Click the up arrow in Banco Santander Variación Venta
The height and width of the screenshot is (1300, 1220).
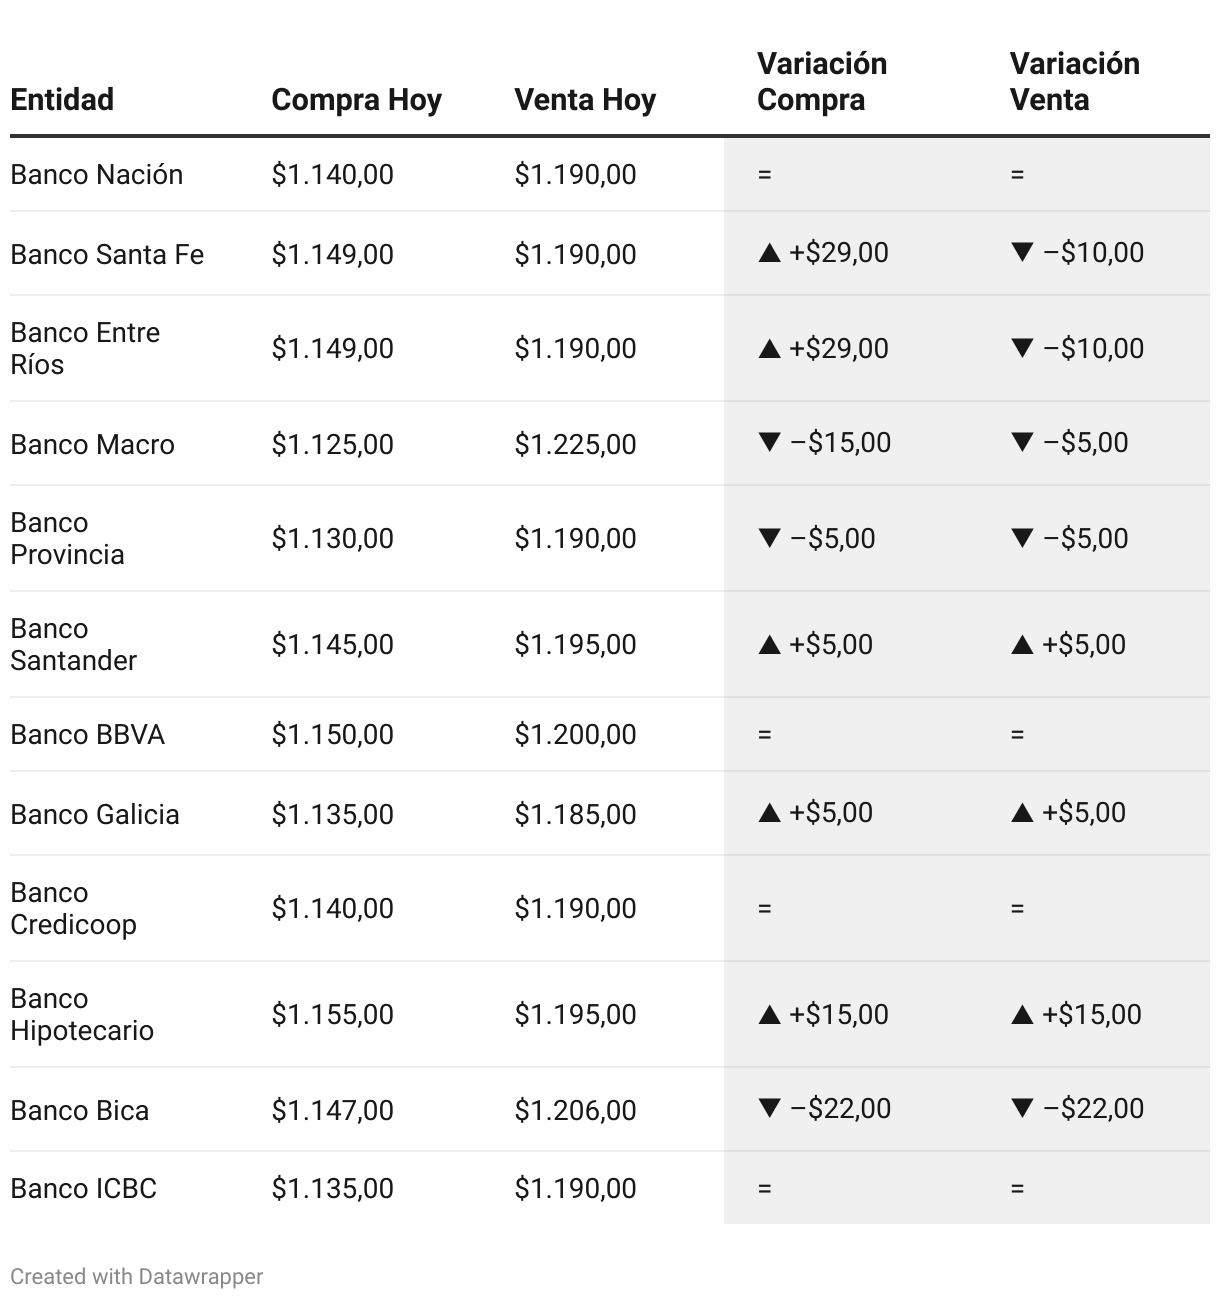pos(1022,645)
